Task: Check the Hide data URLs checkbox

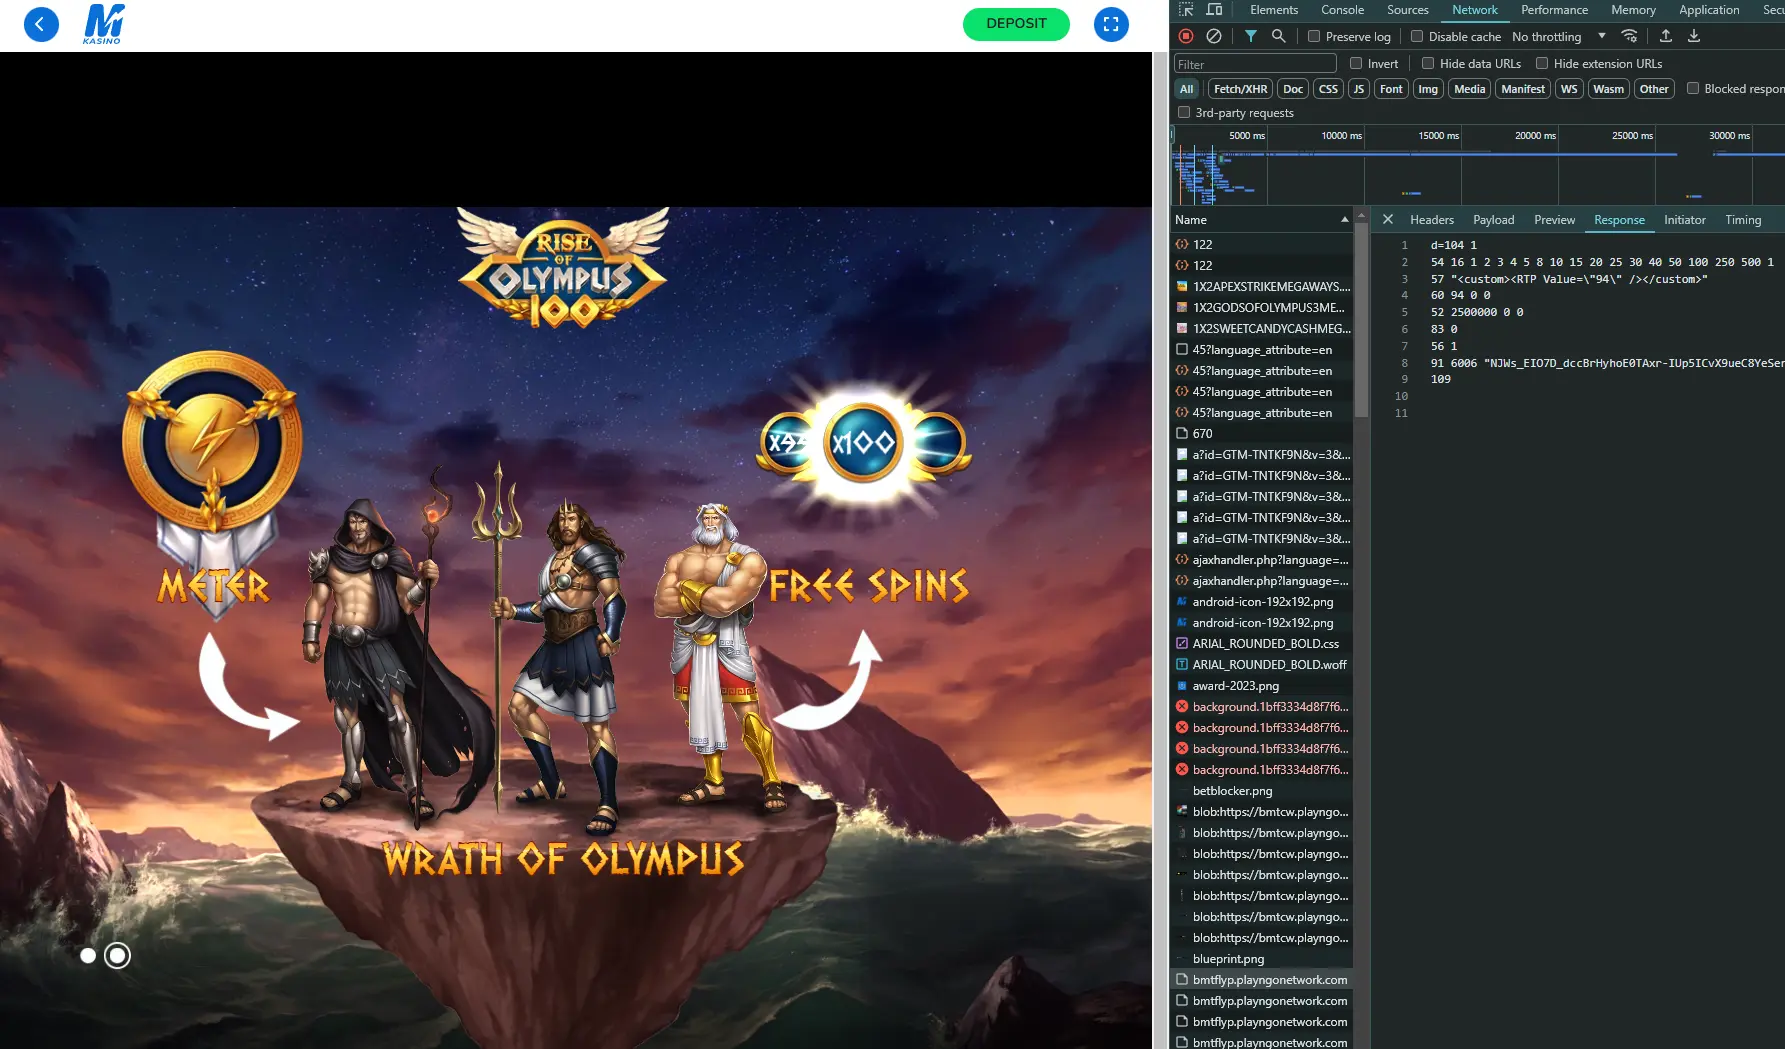Action: 1428,63
